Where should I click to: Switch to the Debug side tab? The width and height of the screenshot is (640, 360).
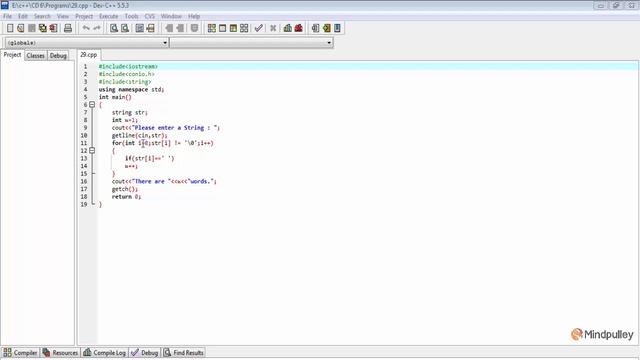coord(58,56)
